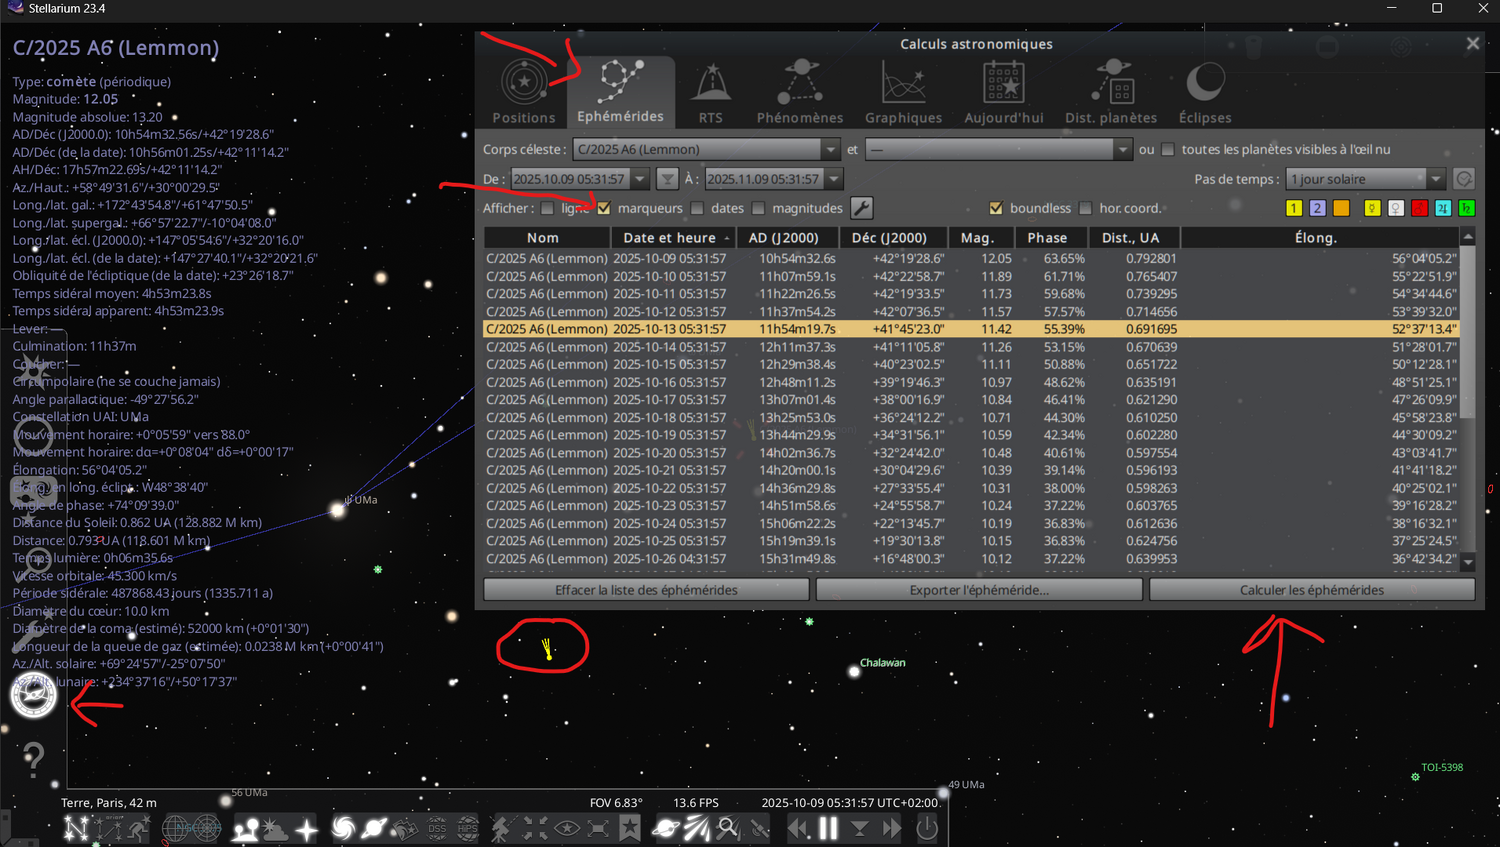Enable the 'dates' display checkbox
1500x847 pixels.
[x=697, y=208]
